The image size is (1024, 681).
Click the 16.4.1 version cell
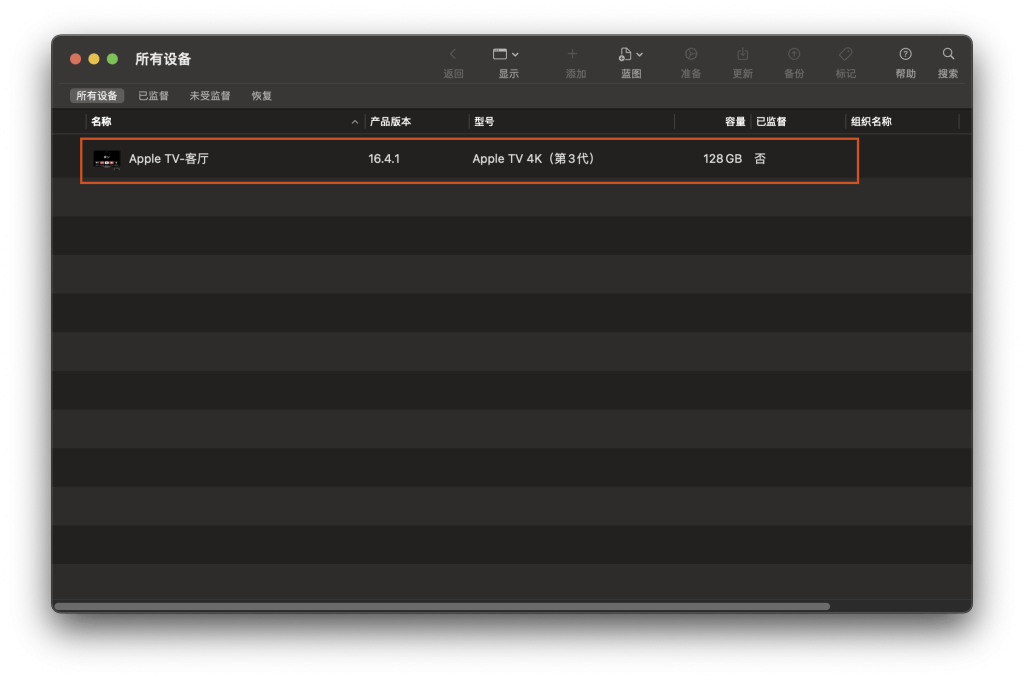point(384,159)
